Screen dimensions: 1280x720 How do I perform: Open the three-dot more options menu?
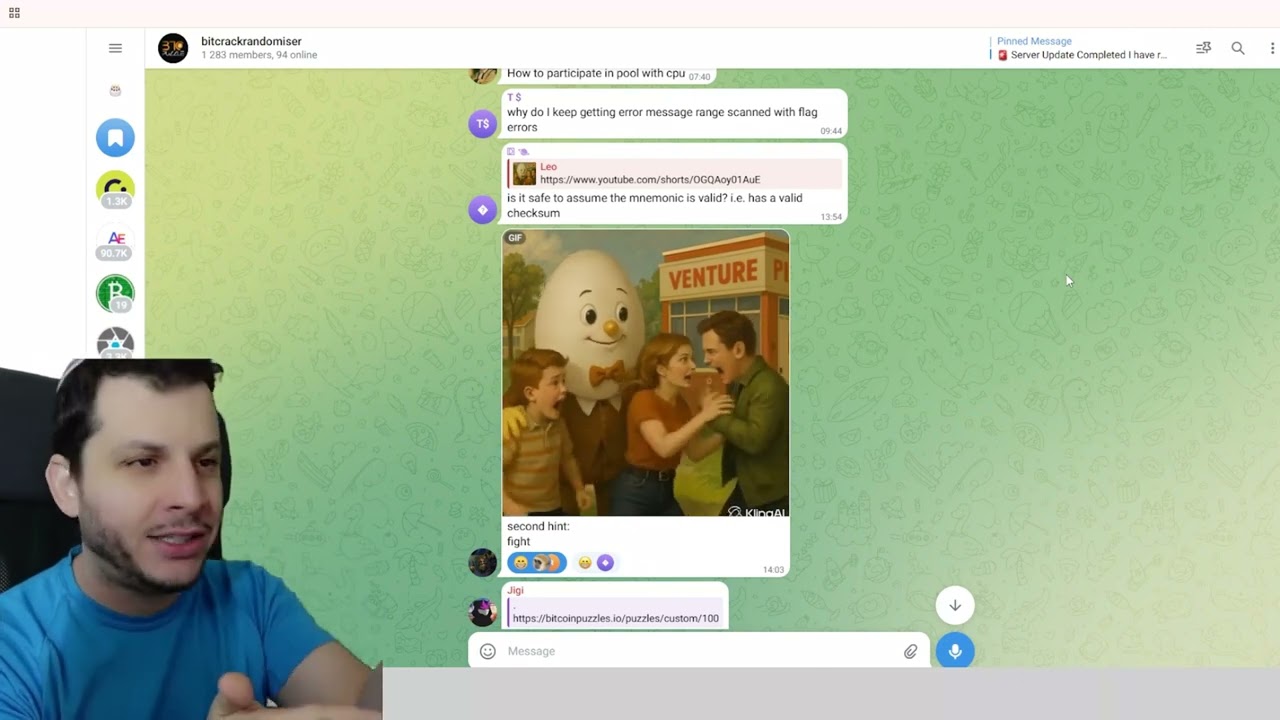coord(1272,48)
